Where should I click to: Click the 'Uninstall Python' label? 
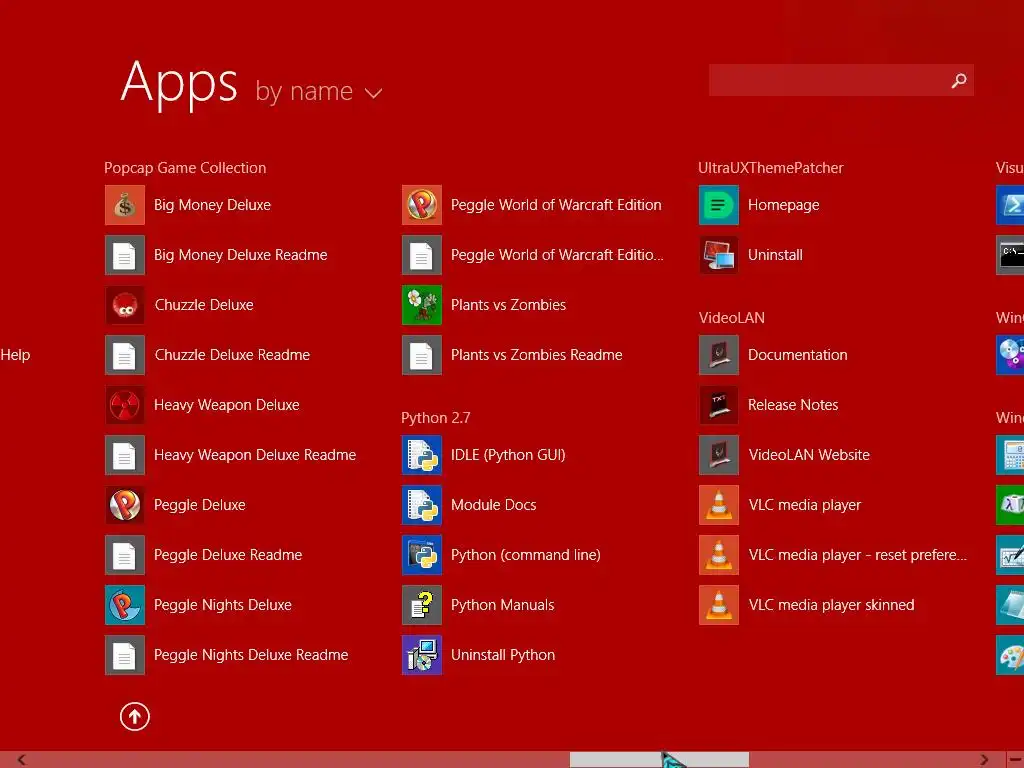point(503,655)
